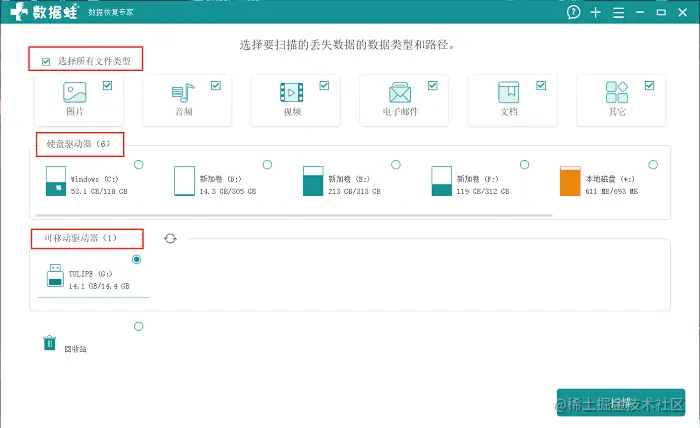Click the TULIPS (G:) USB drive icon
Viewport: 700px width, 428px height.
point(55,275)
